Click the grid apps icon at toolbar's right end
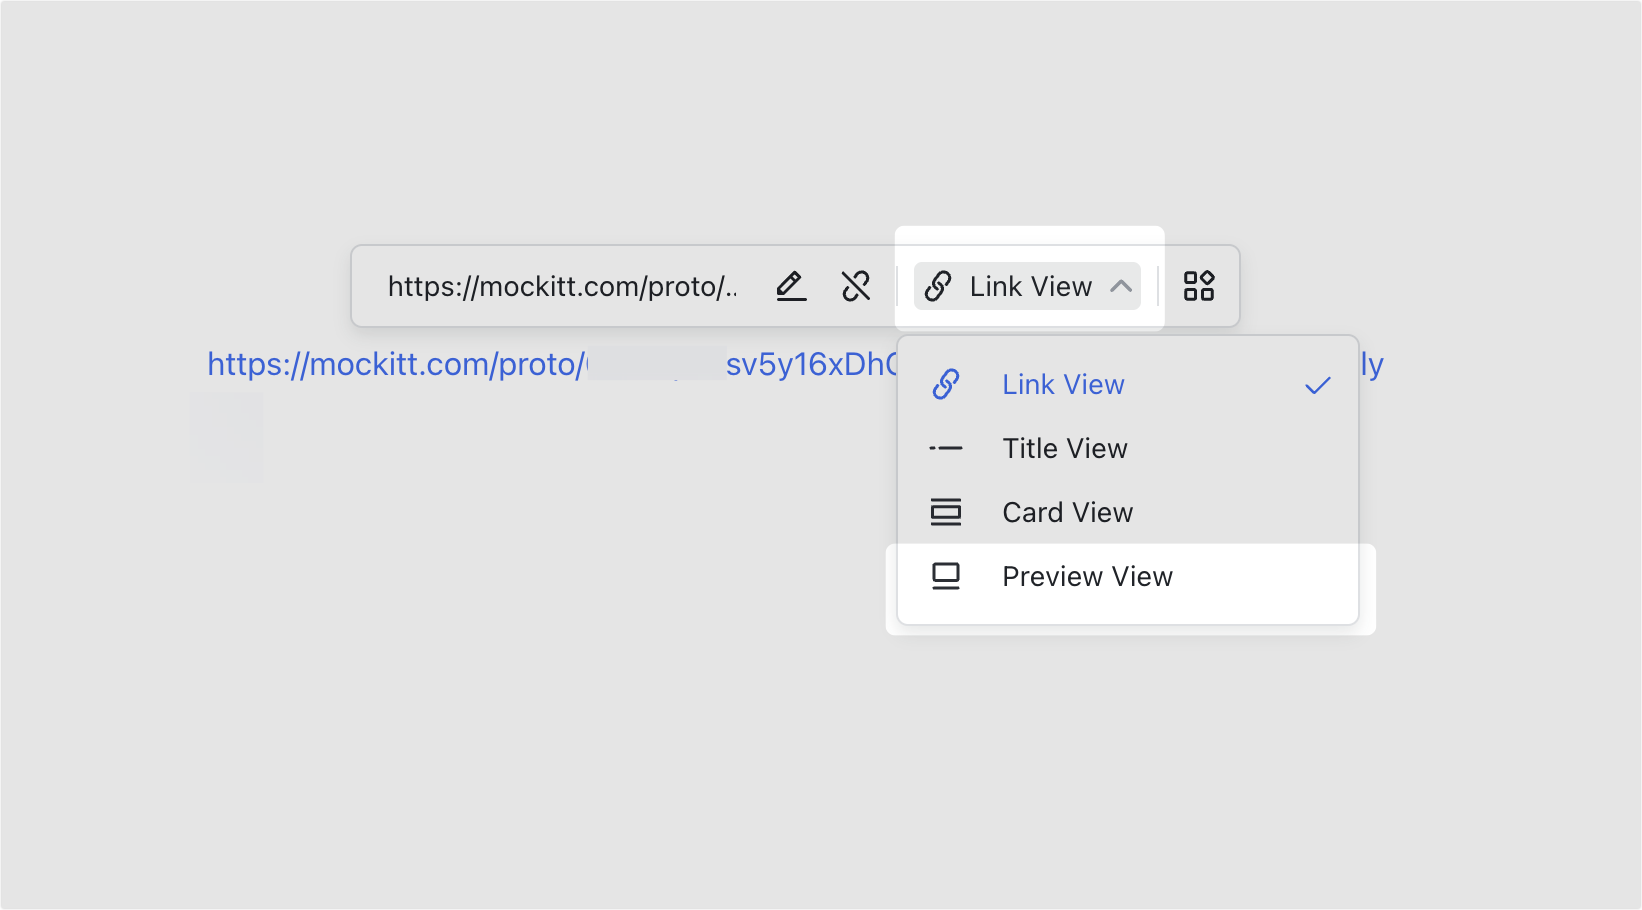The width and height of the screenshot is (1642, 910). point(1199,286)
